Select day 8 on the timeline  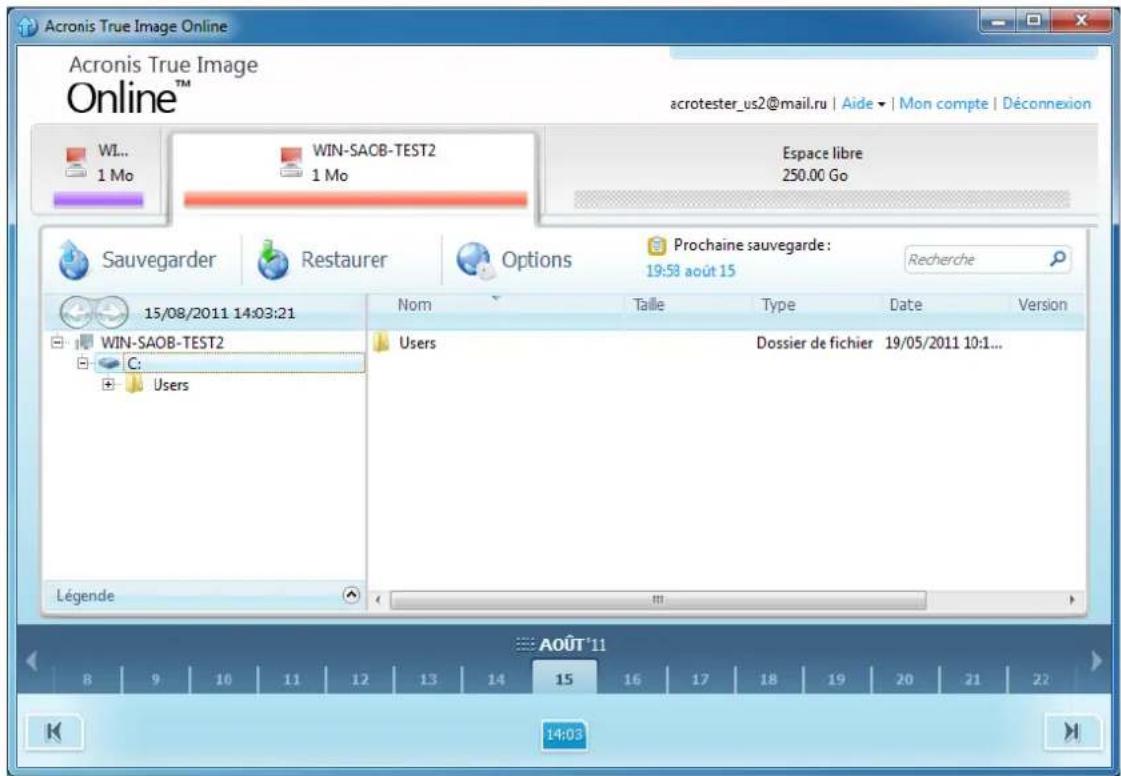87,679
